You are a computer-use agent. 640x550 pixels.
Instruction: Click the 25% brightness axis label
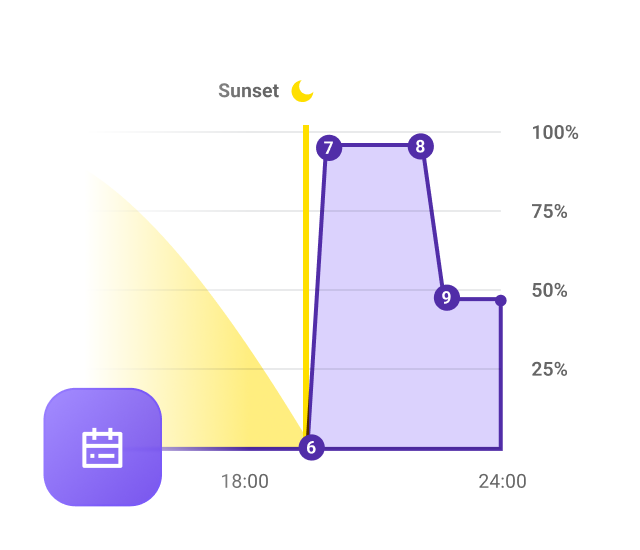click(549, 370)
